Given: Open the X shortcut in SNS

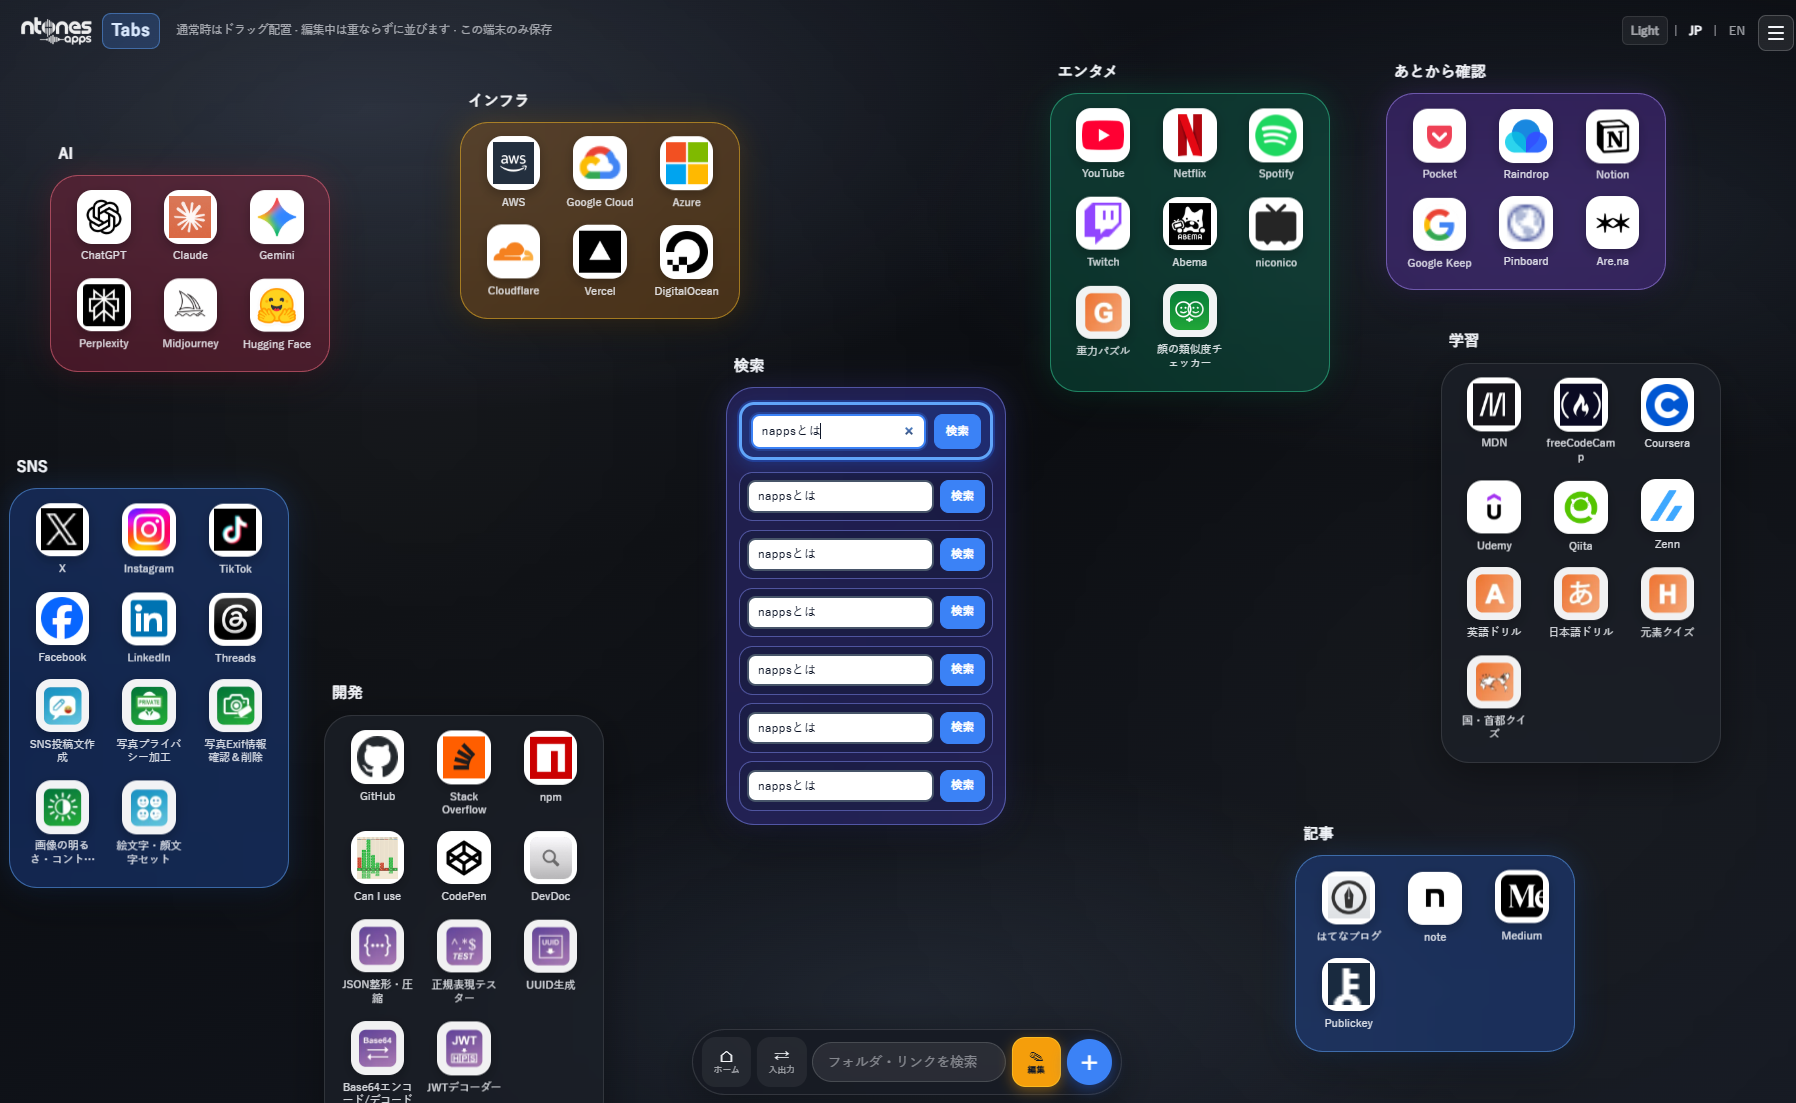Looking at the screenshot, I should pos(62,530).
